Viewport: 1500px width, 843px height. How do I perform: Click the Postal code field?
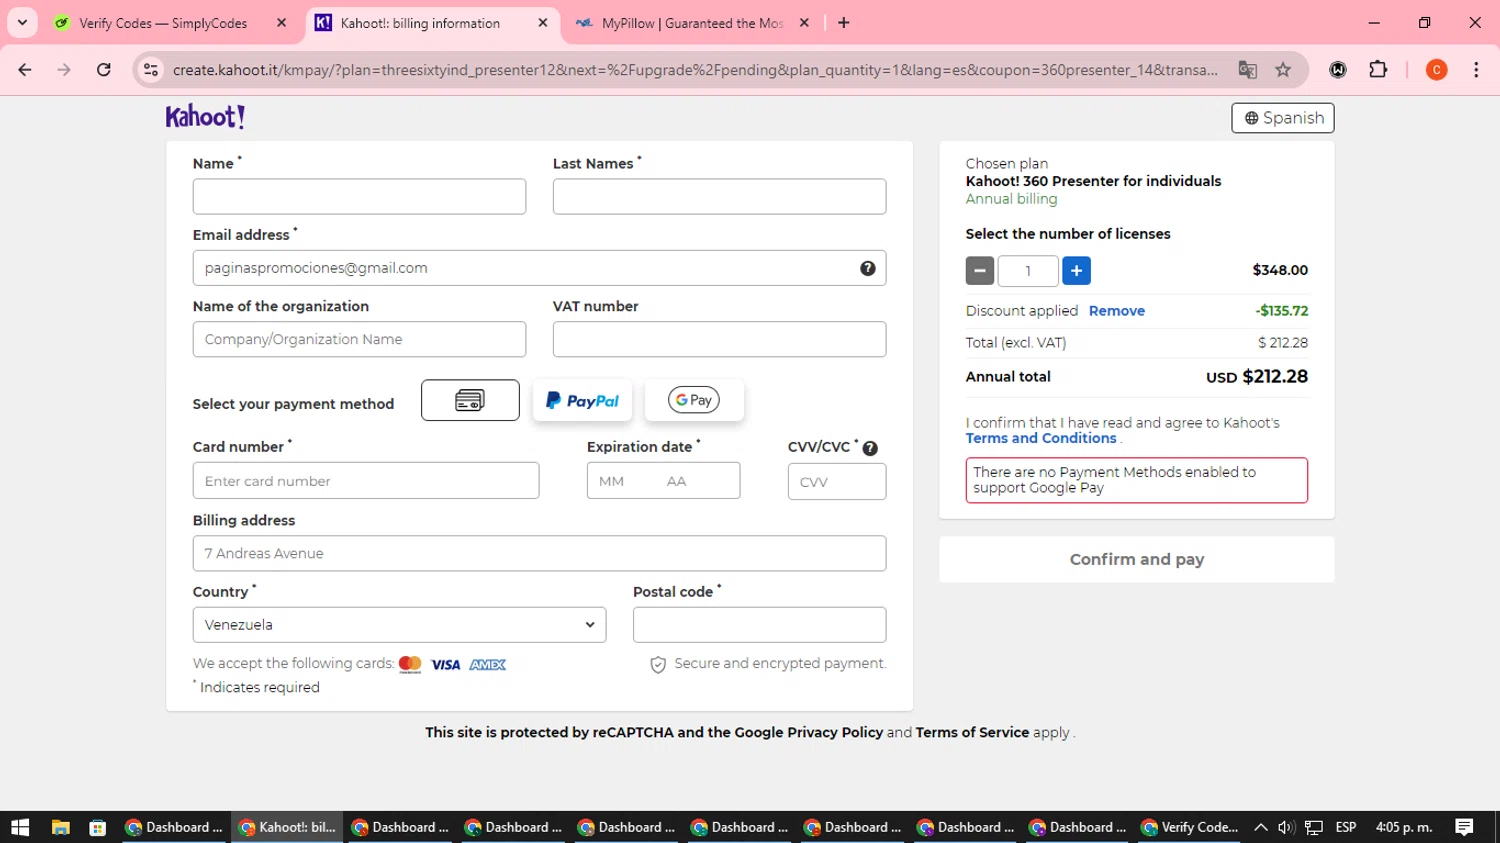759,625
